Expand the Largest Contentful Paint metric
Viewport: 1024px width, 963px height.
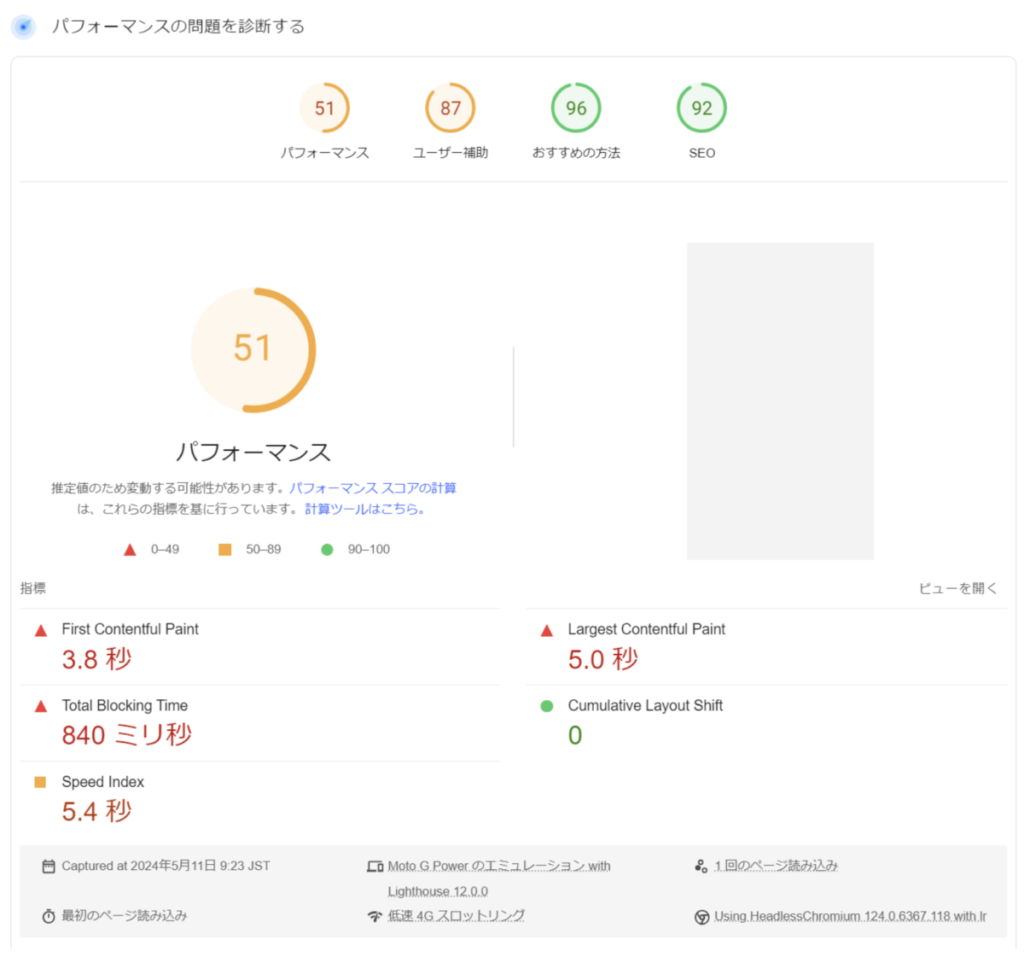pyautogui.click(x=646, y=630)
